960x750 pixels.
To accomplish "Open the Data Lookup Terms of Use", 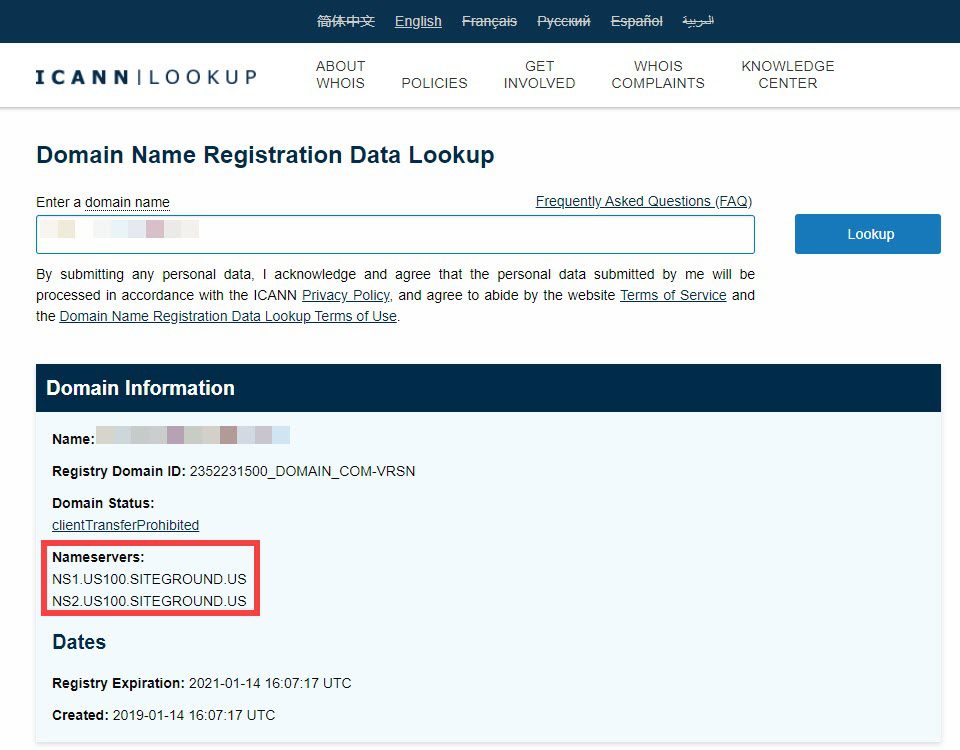I will click(229, 316).
